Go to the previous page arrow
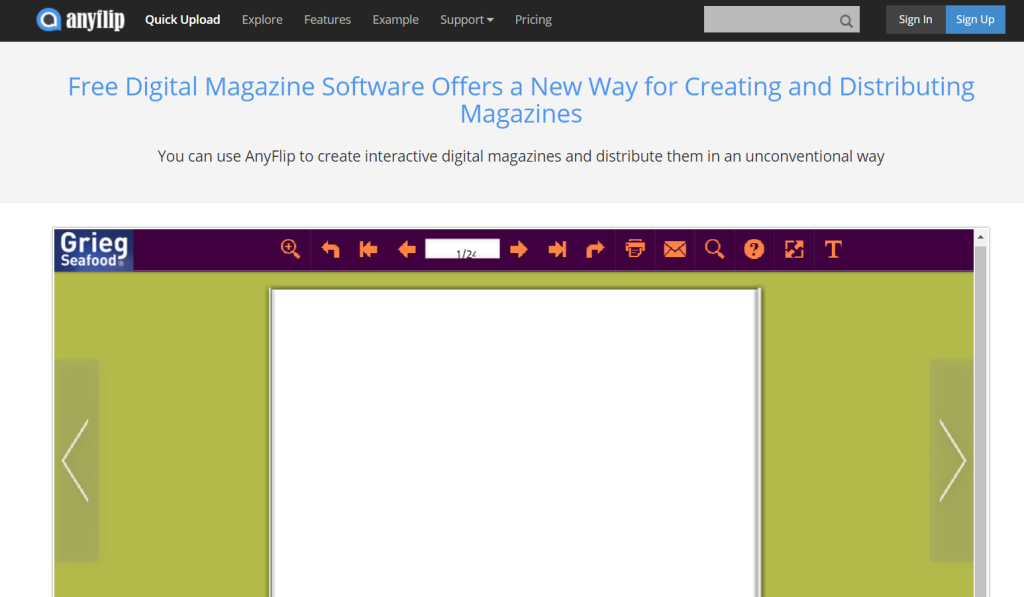The height and width of the screenshot is (597, 1024). click(406, 249)
